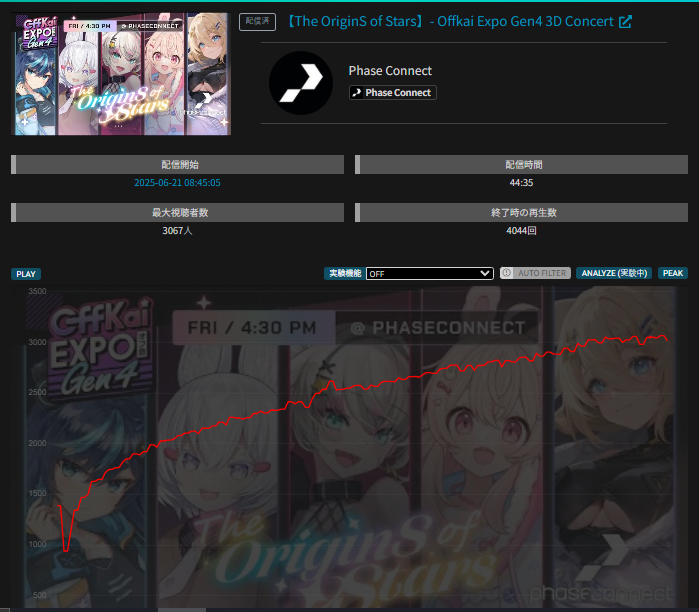
Task: Open the Origins of Stars concert title link
Action: (450, 21)
